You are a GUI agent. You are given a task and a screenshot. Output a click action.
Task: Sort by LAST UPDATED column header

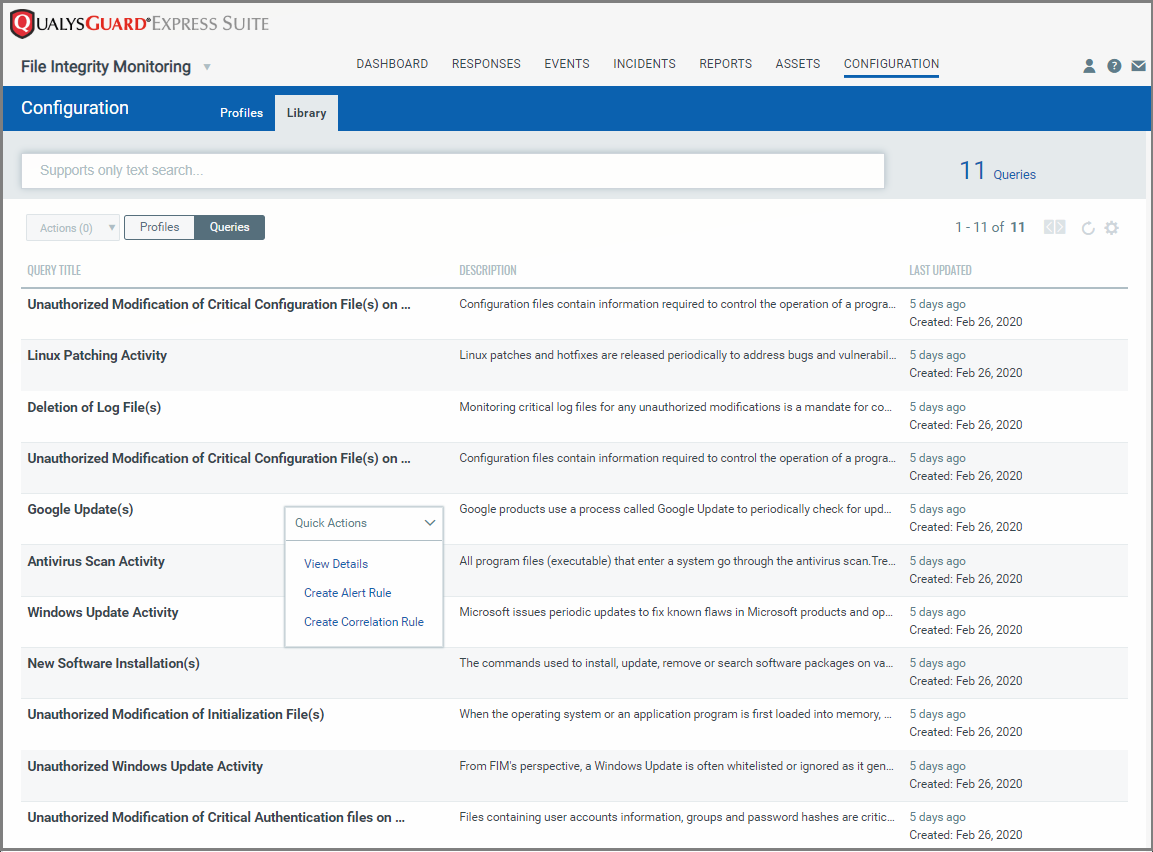point(940,270)
